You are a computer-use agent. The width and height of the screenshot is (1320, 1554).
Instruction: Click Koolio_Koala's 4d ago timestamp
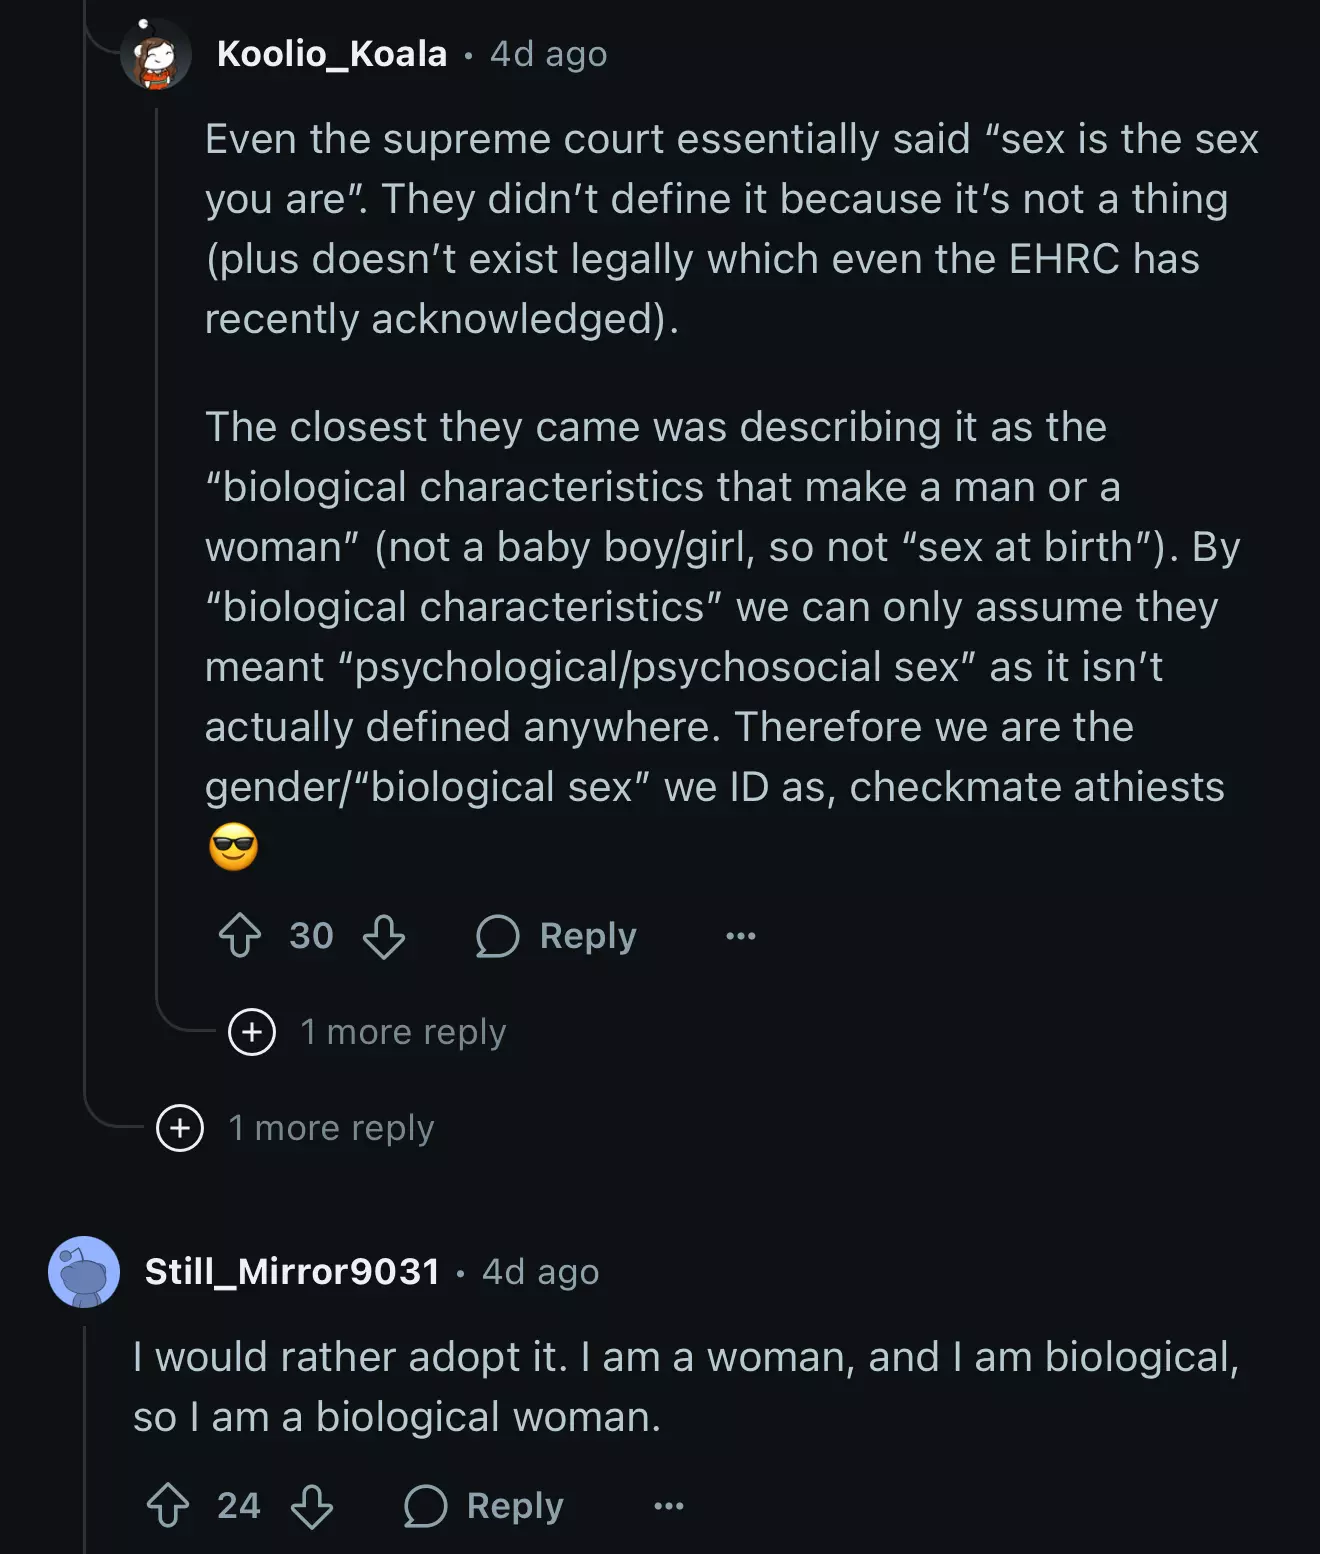click(x=548, y=54)
